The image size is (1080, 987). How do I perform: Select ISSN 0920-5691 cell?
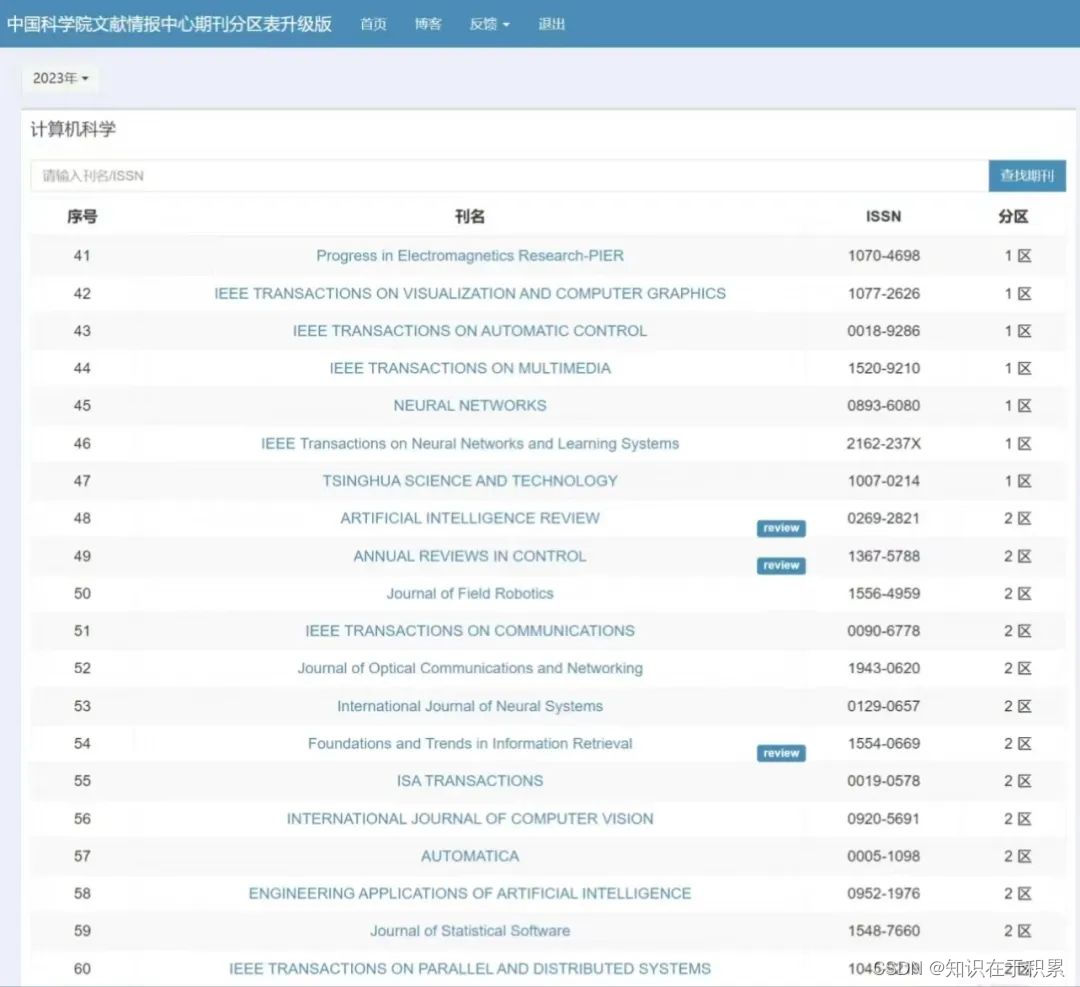[884, 818]
